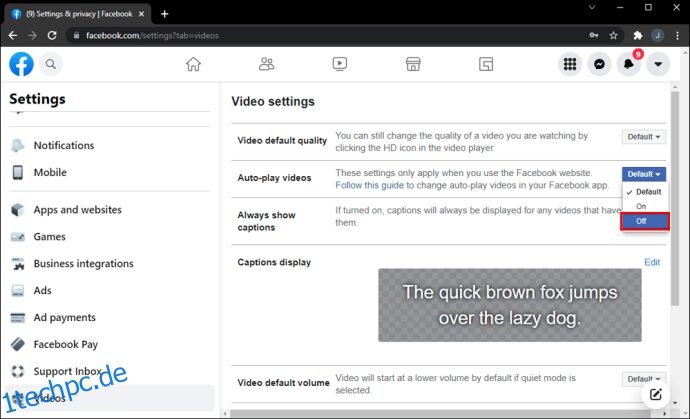Open the nine-dot Menu grid icon

pyautogui.click(x=570, y=64)
